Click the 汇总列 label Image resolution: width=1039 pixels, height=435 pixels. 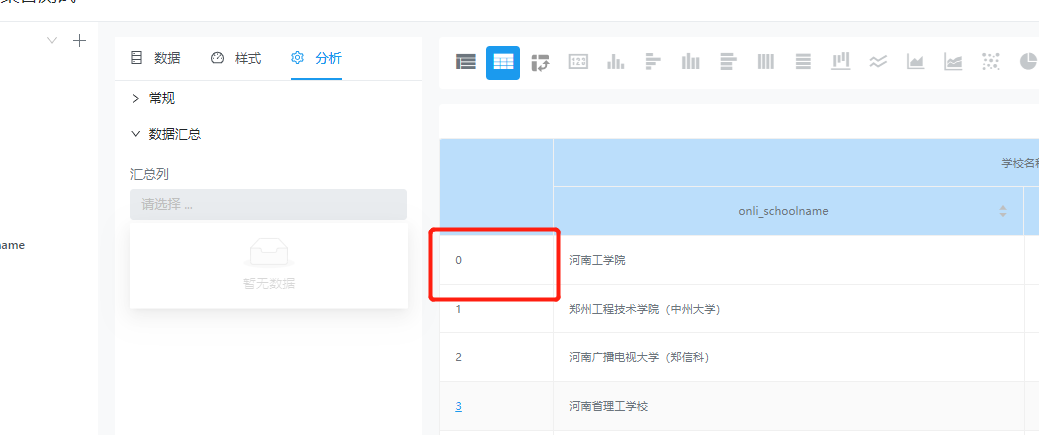point(149,174)
